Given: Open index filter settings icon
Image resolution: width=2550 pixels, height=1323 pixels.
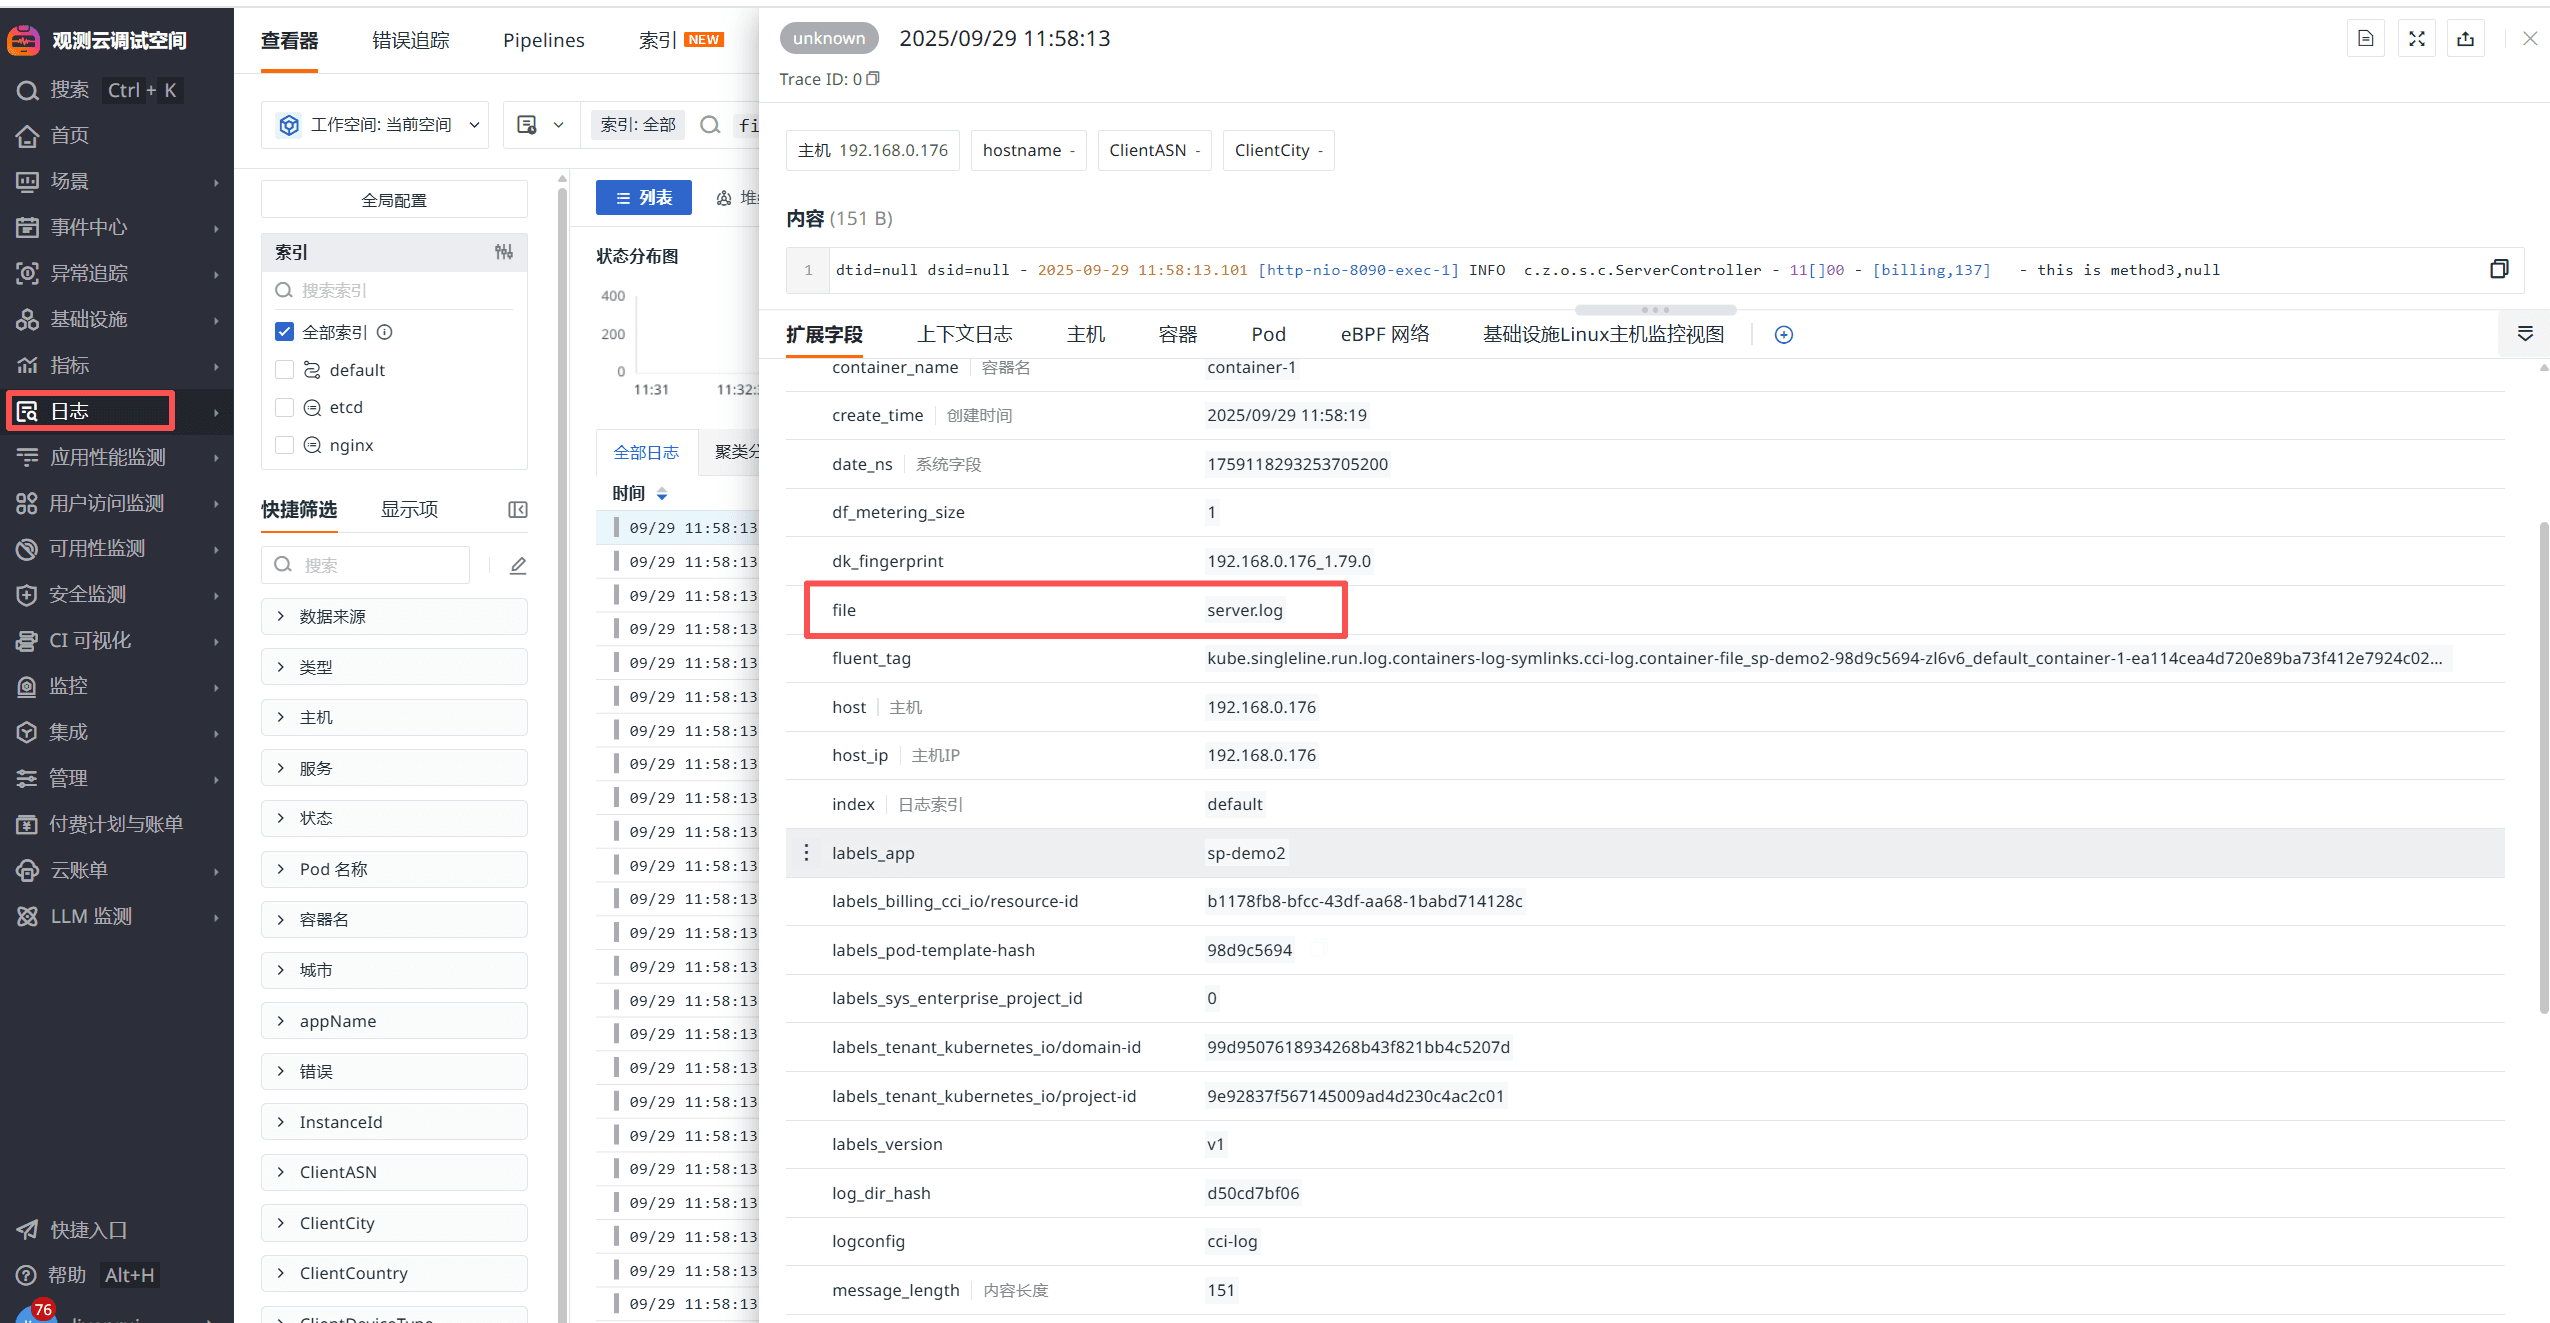Looking at the screenshot, I should click(x=504, y=252).
